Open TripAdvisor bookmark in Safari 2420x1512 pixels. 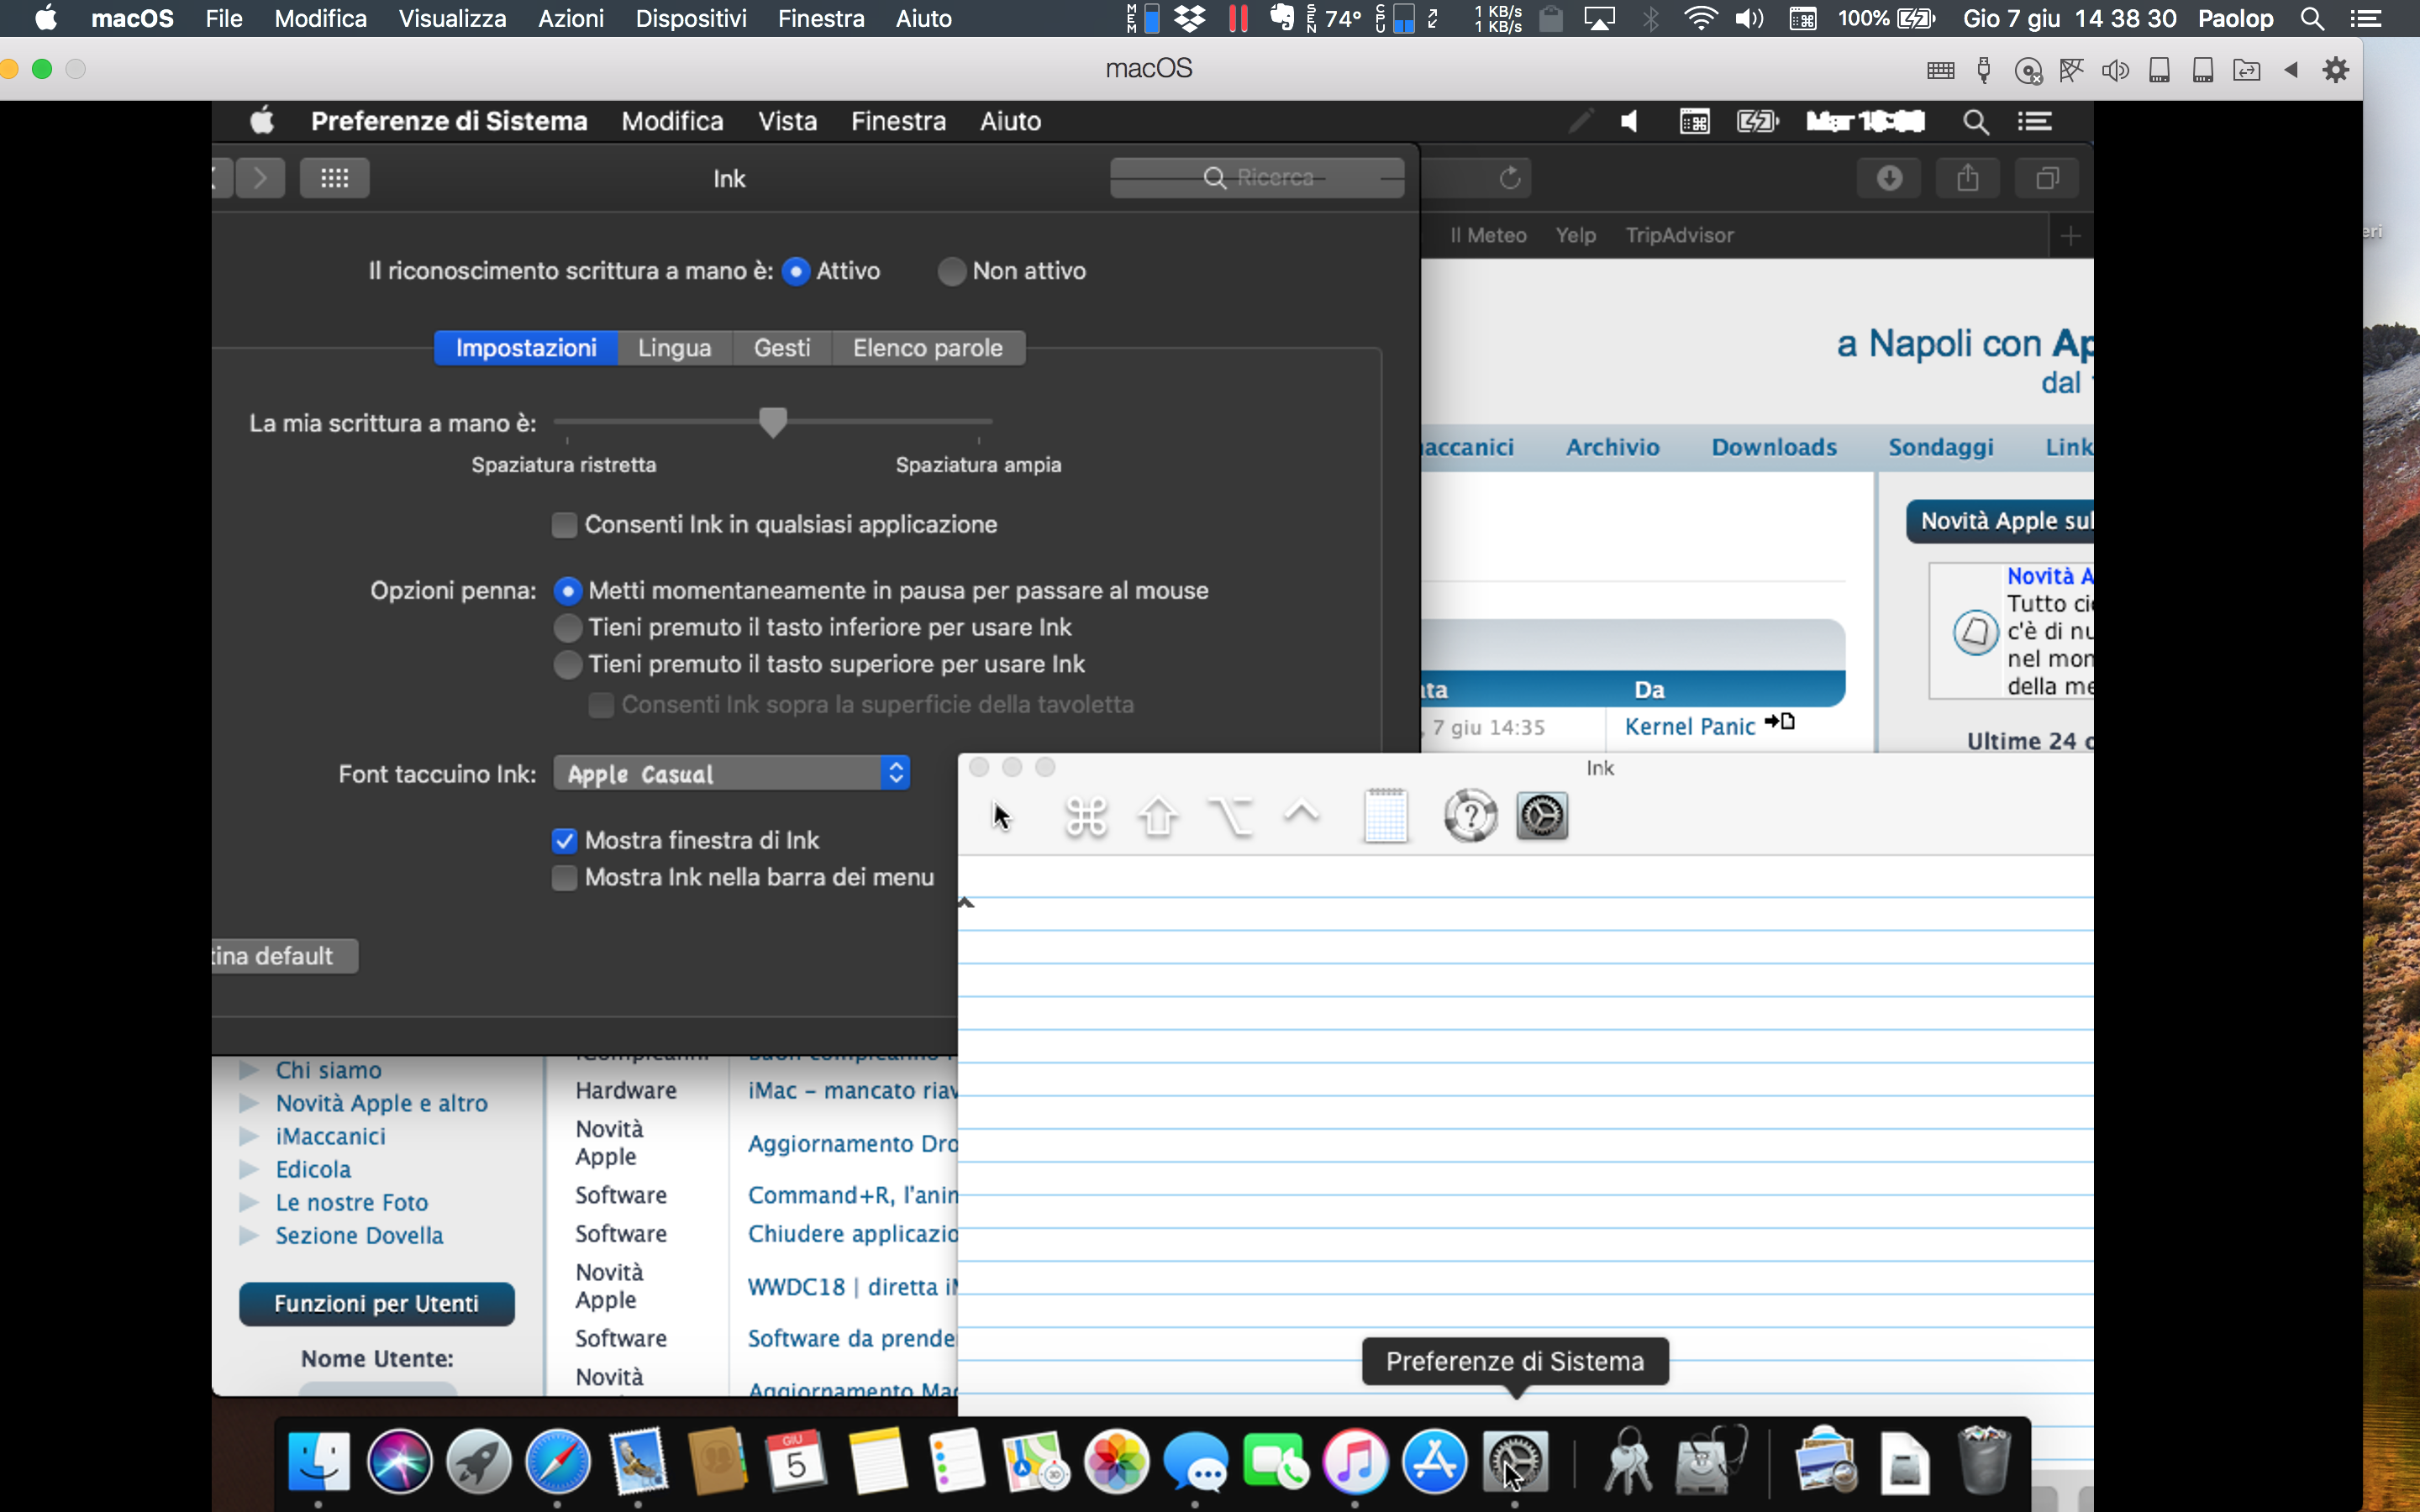tap(1679, 235)
